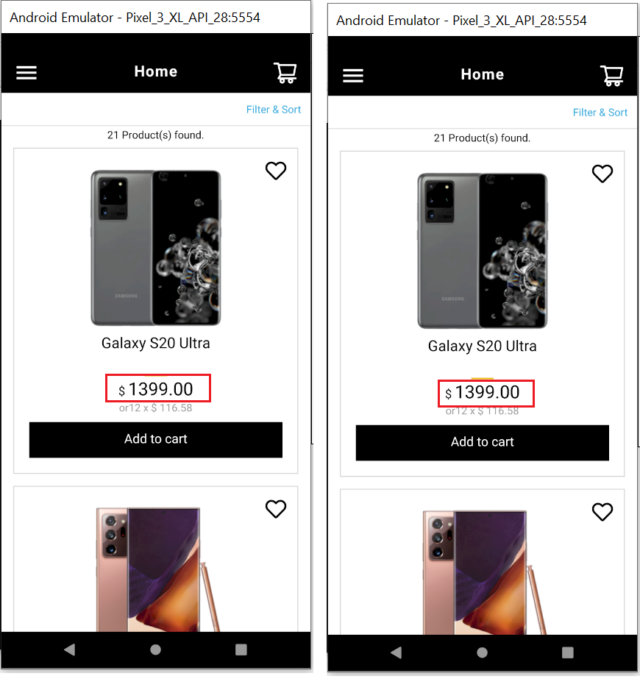The height and width of the screenshot is (679, 640).
Task: Open Filter & Sort in right emulator
Action: pyautogui.click(x=600, y=113)
